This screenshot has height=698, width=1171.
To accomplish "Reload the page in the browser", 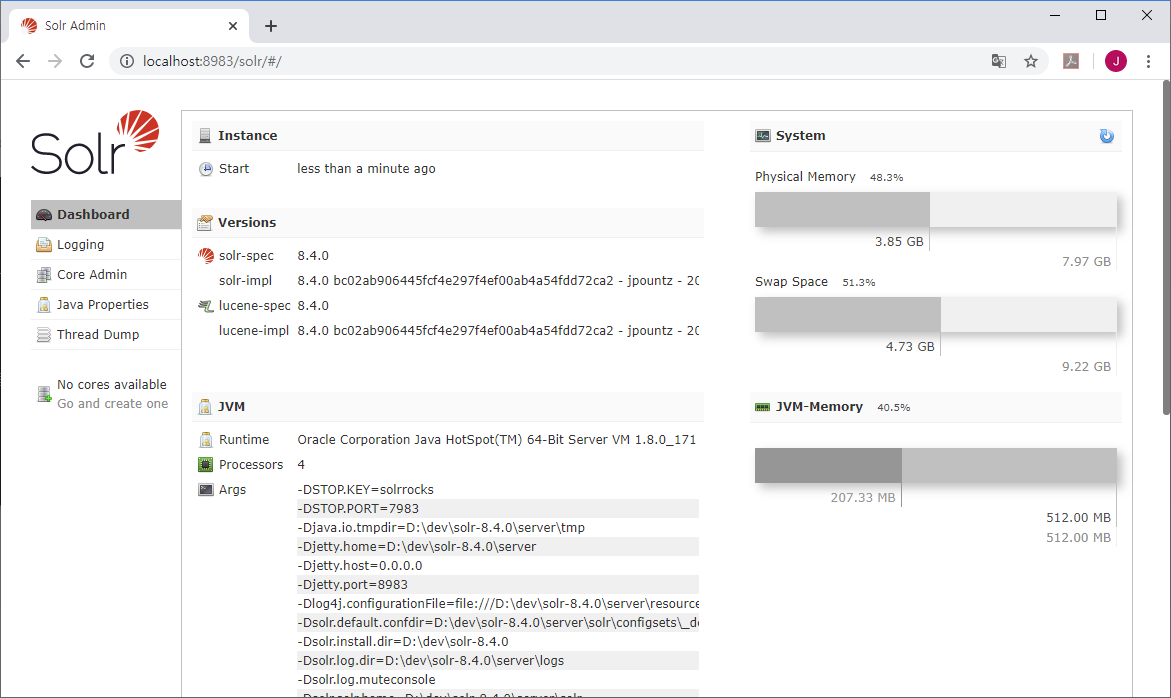I will point(87,61).
